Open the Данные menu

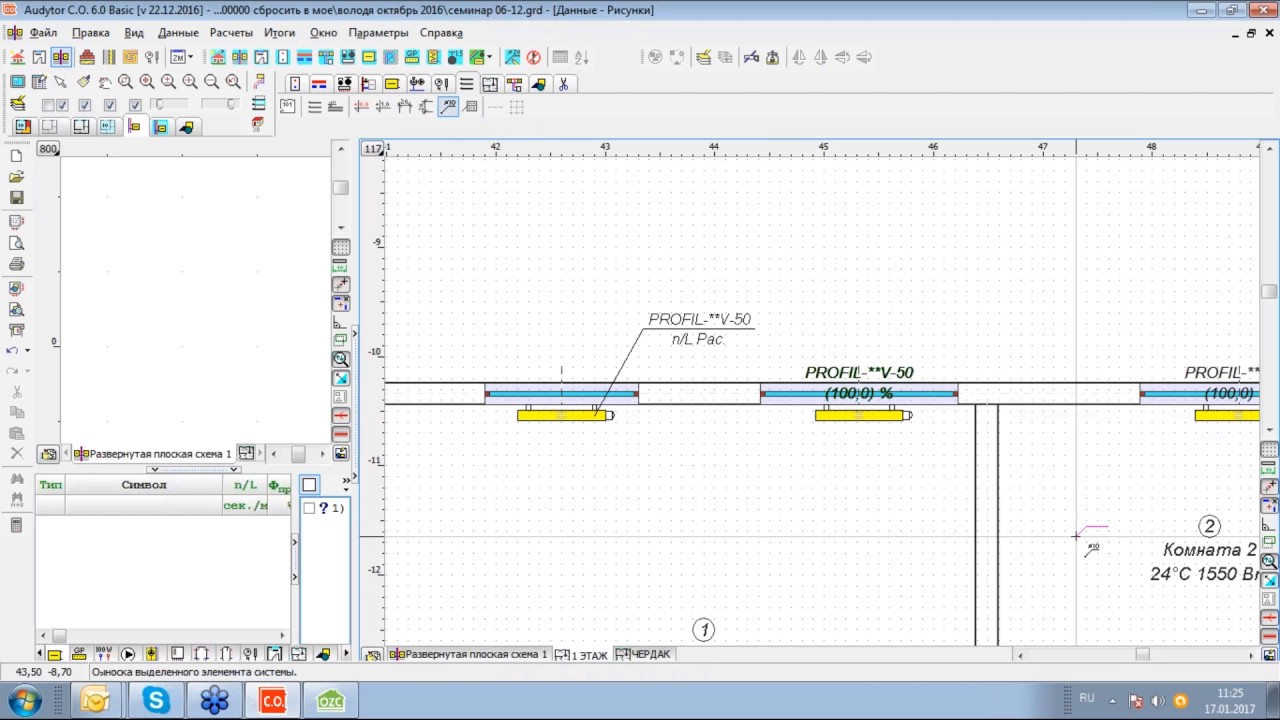click(x=178, y=33)
